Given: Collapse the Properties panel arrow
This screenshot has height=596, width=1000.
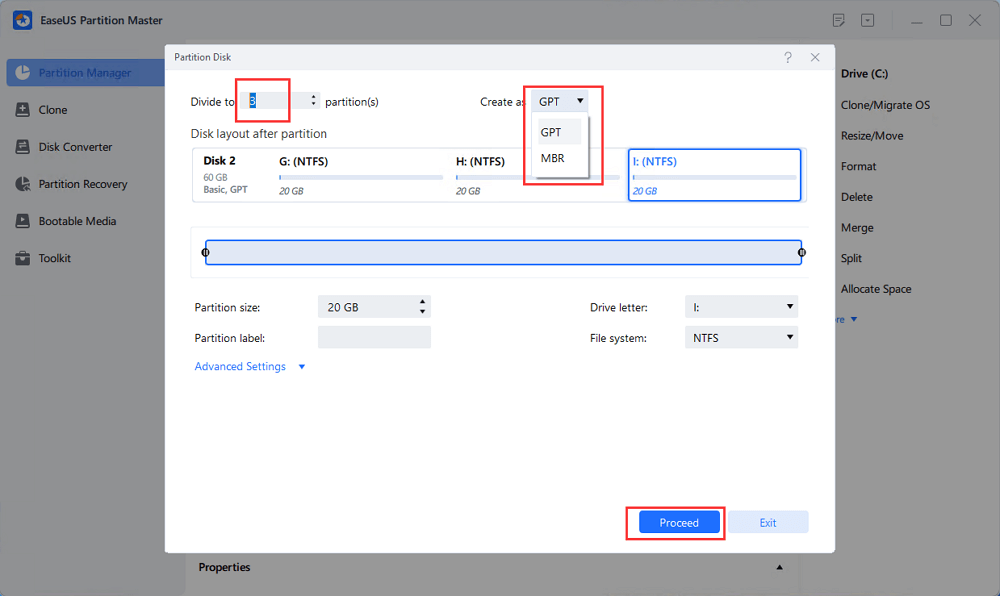Looking at the screenshot, I should click(779, 567).
